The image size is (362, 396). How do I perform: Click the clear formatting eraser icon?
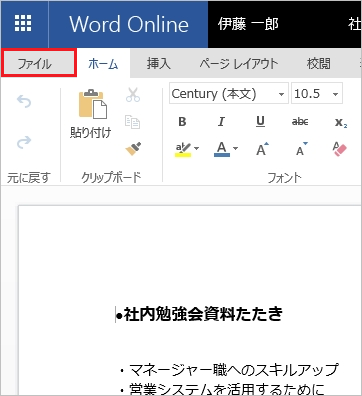[x=340, y=149]
